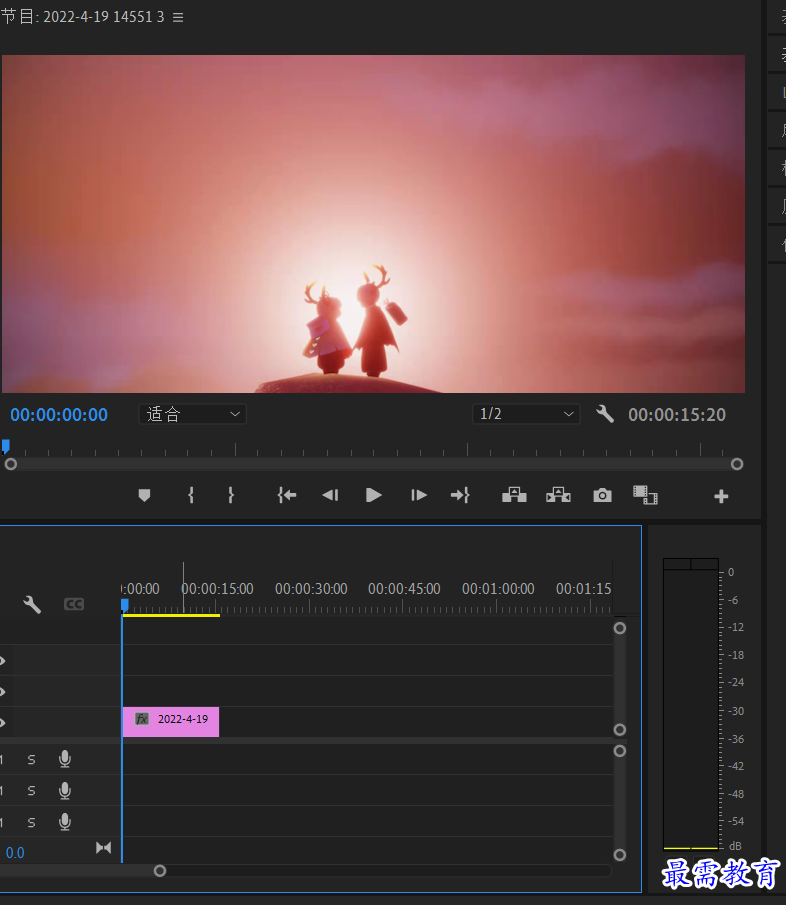The image size is (786, 905).
Task: Toggle the closed captions CC button
Action: (x=74, y=604)
